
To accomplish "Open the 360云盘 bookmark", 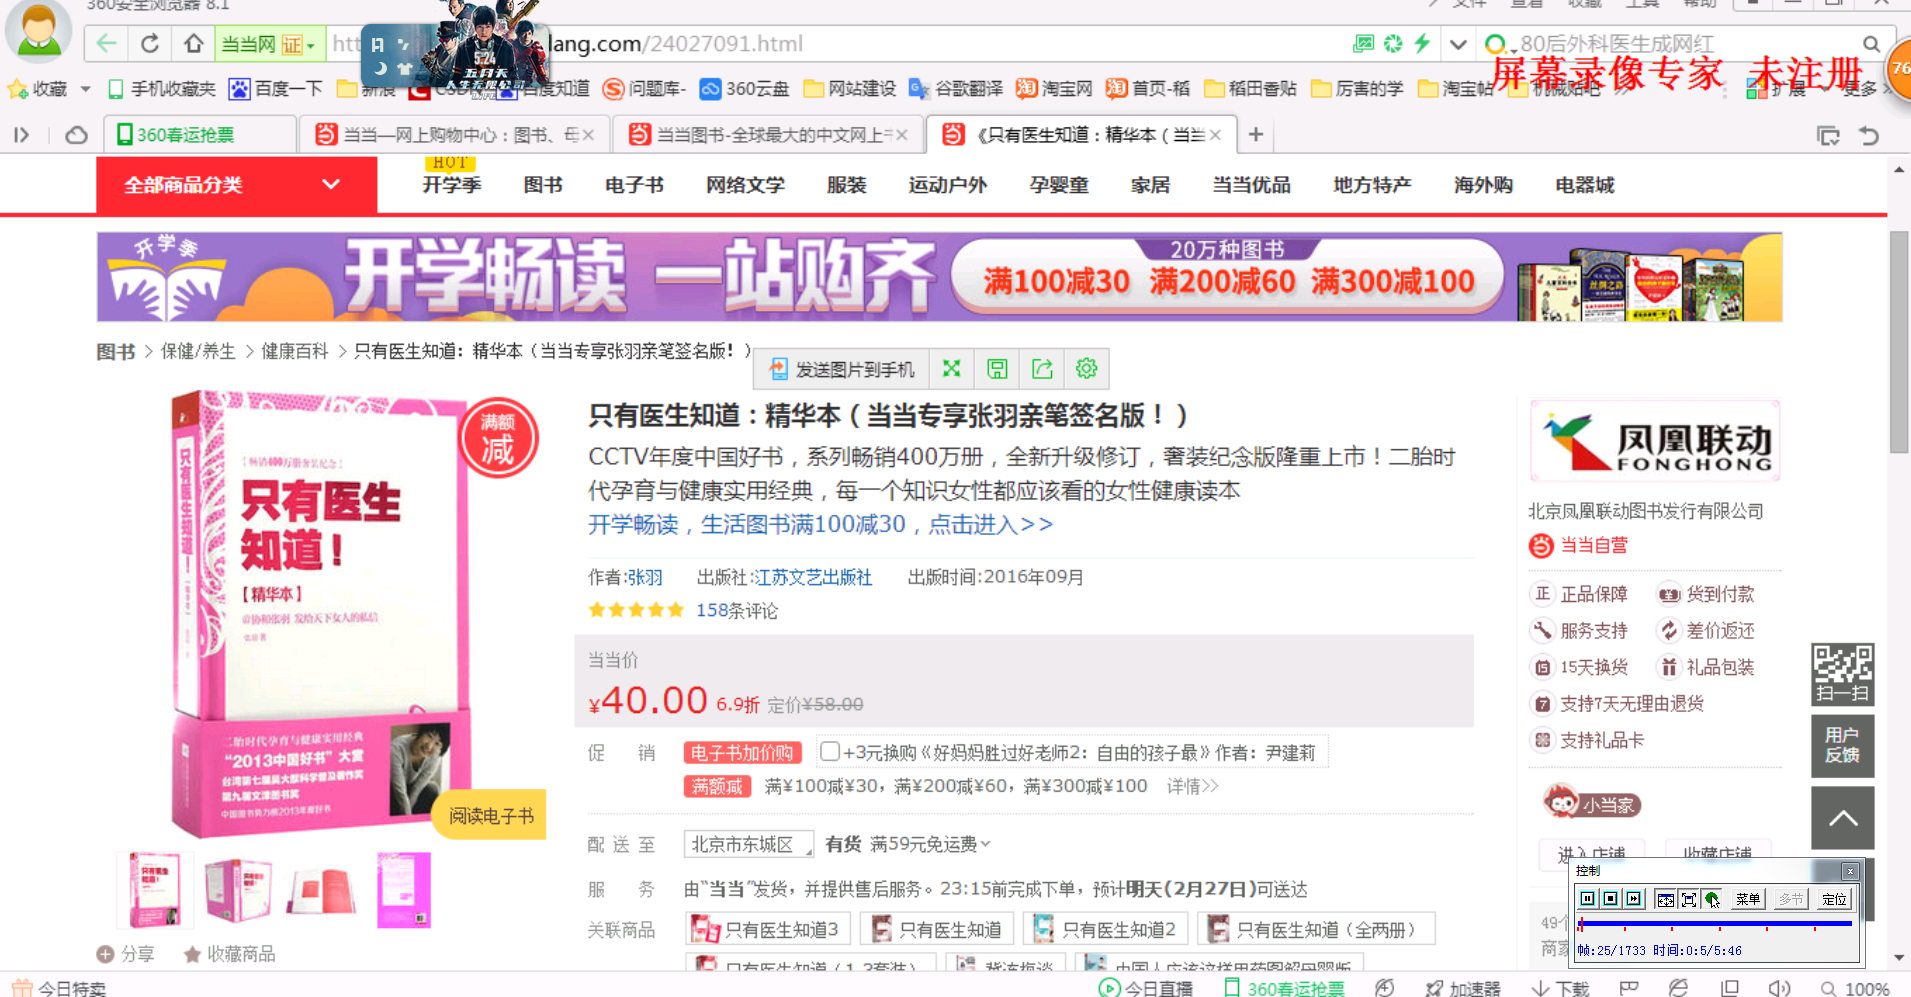I will 744,89.
